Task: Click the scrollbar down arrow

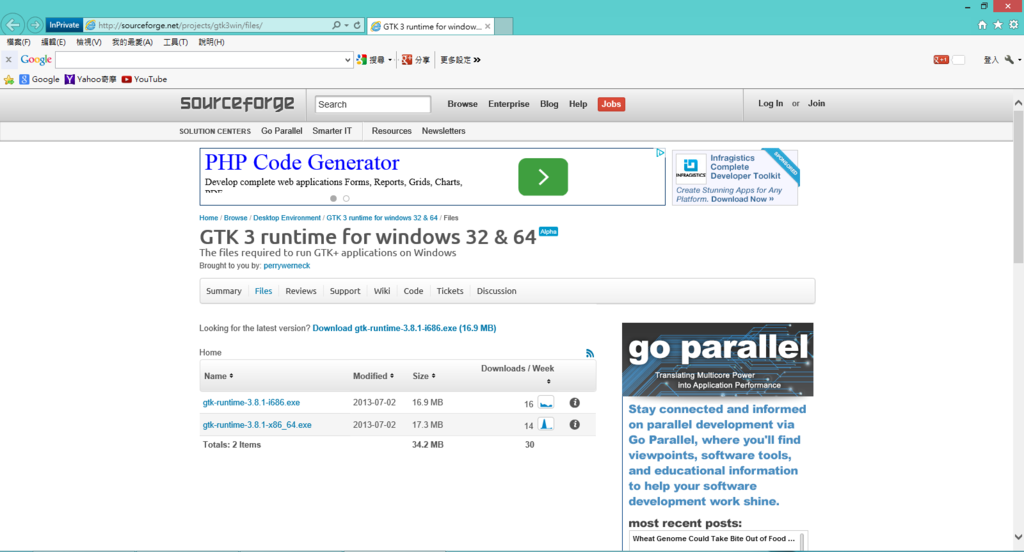Action: (x=1018, y=537)
